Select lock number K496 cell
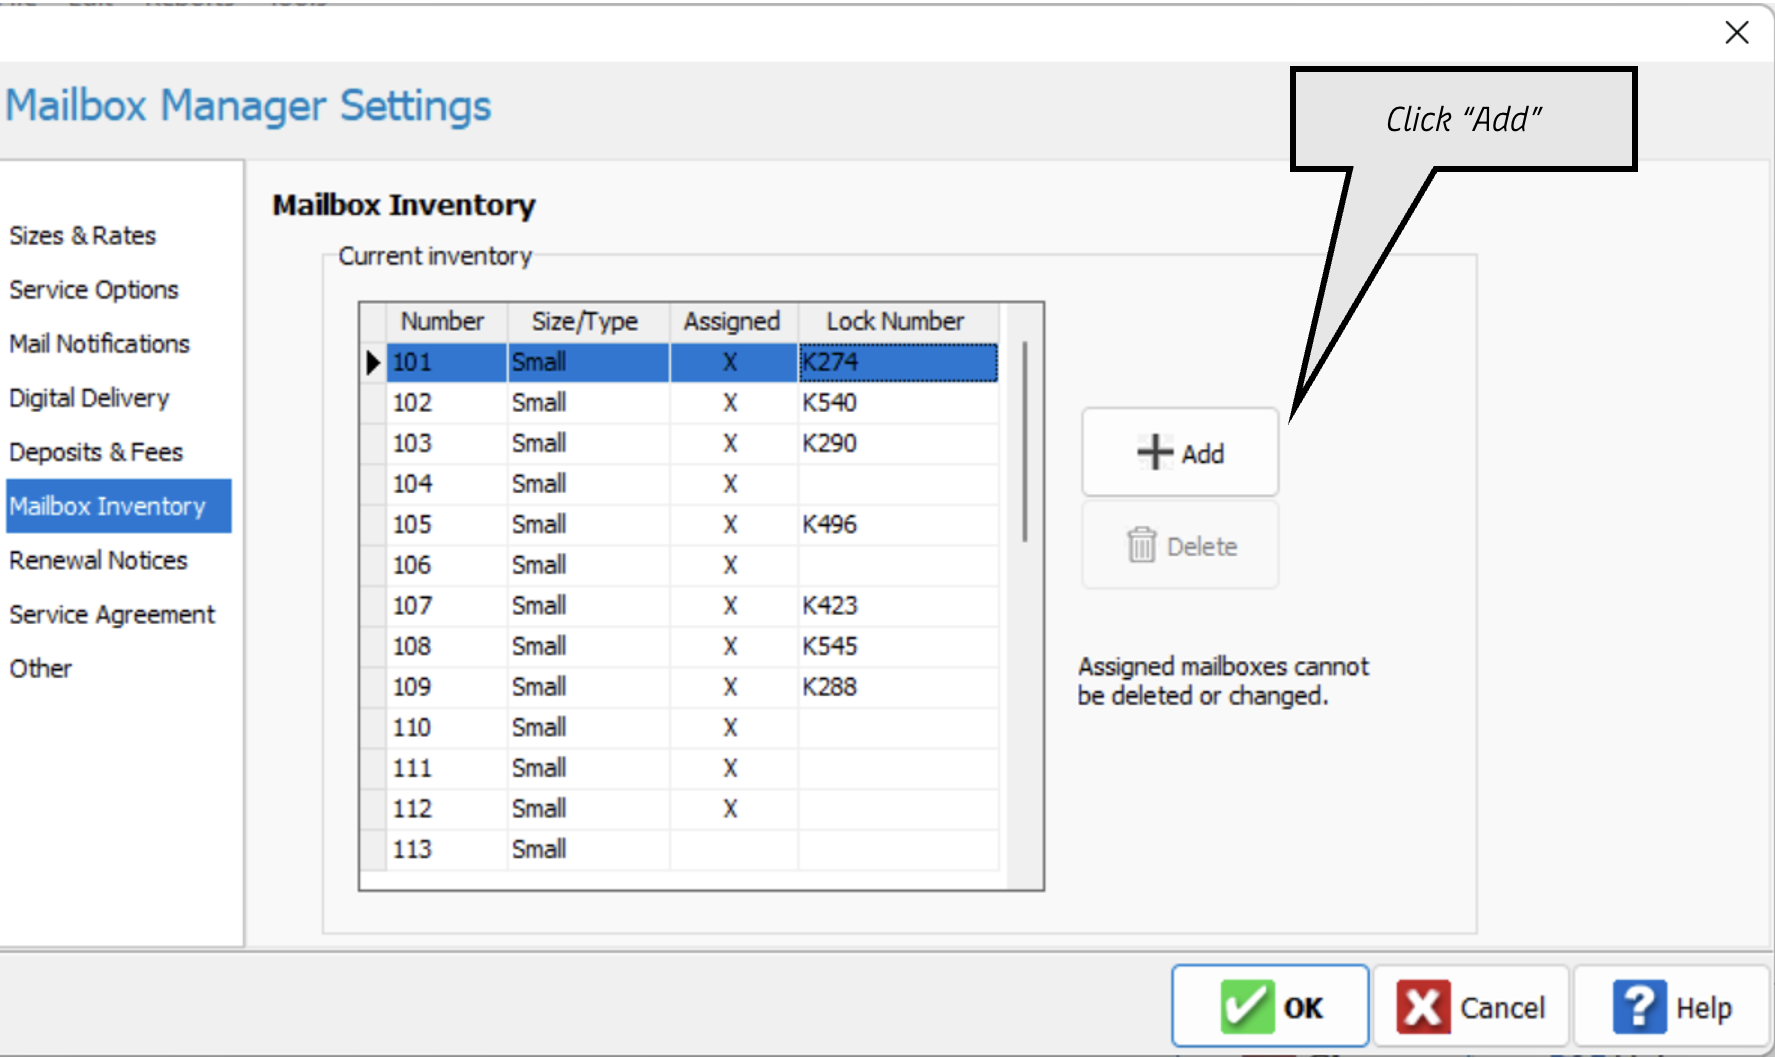The width and height of the screenshot is (1775, 1058). [898, 524]
